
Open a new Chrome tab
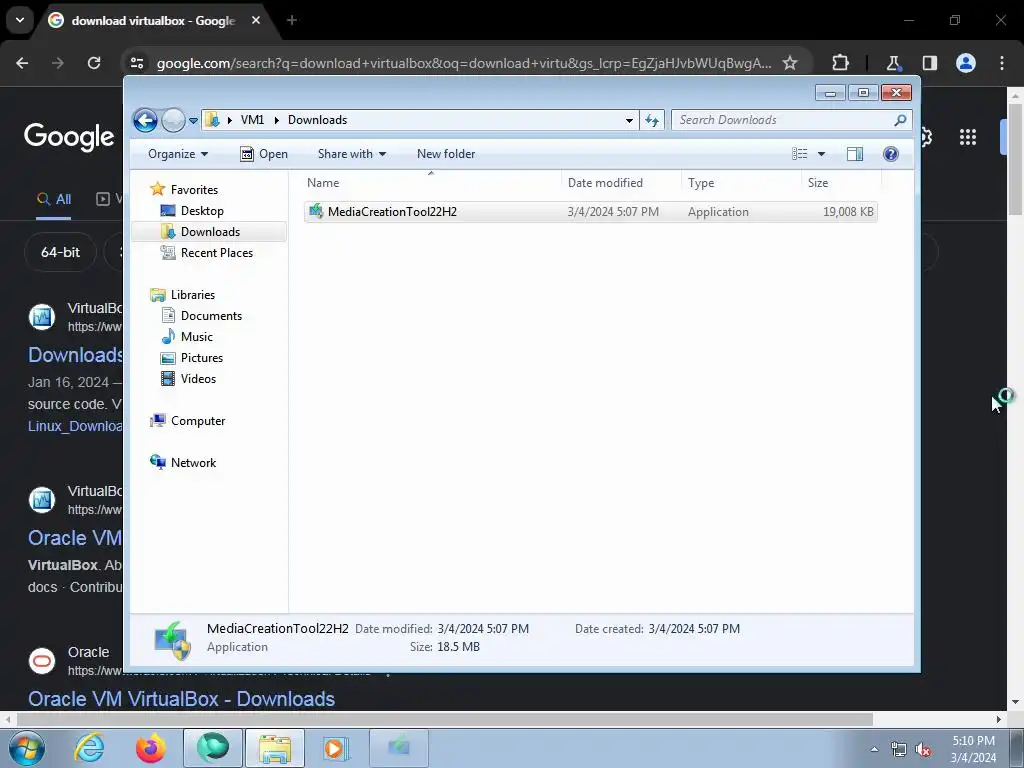click(x=292, y=20)
